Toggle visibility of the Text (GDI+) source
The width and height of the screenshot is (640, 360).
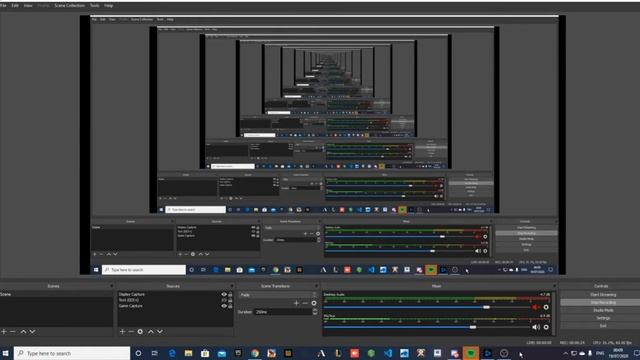pyautogui.click(x=224, y=300)
